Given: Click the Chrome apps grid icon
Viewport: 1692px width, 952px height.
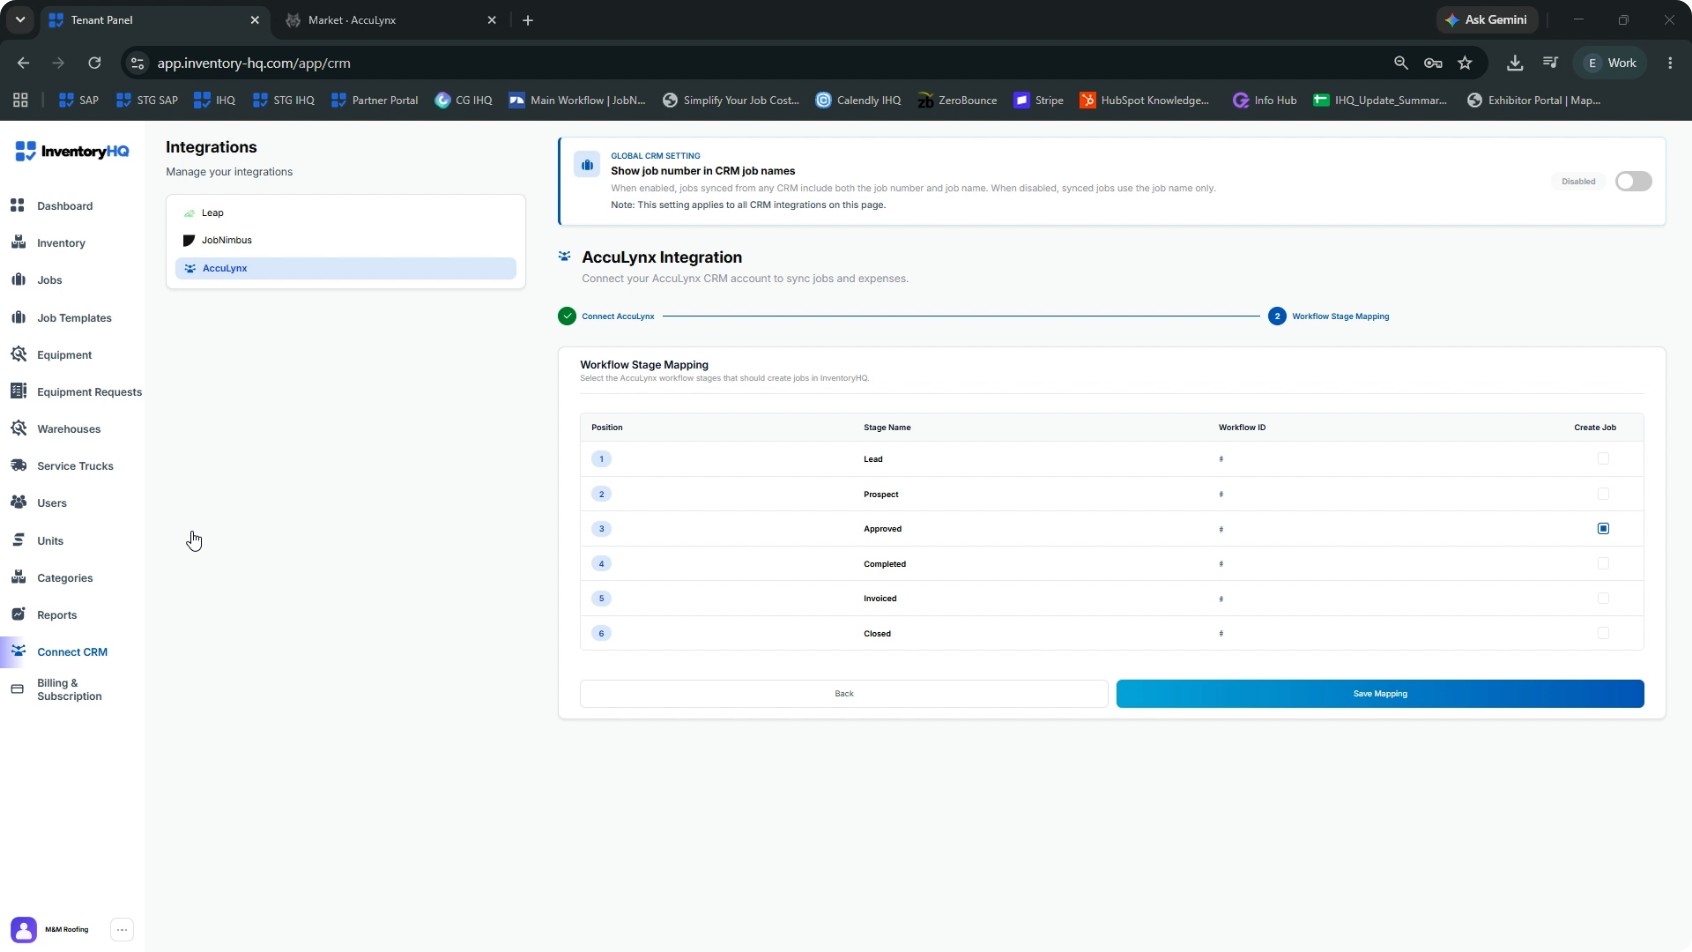Looking at the screenshot, I should point(20,100).
